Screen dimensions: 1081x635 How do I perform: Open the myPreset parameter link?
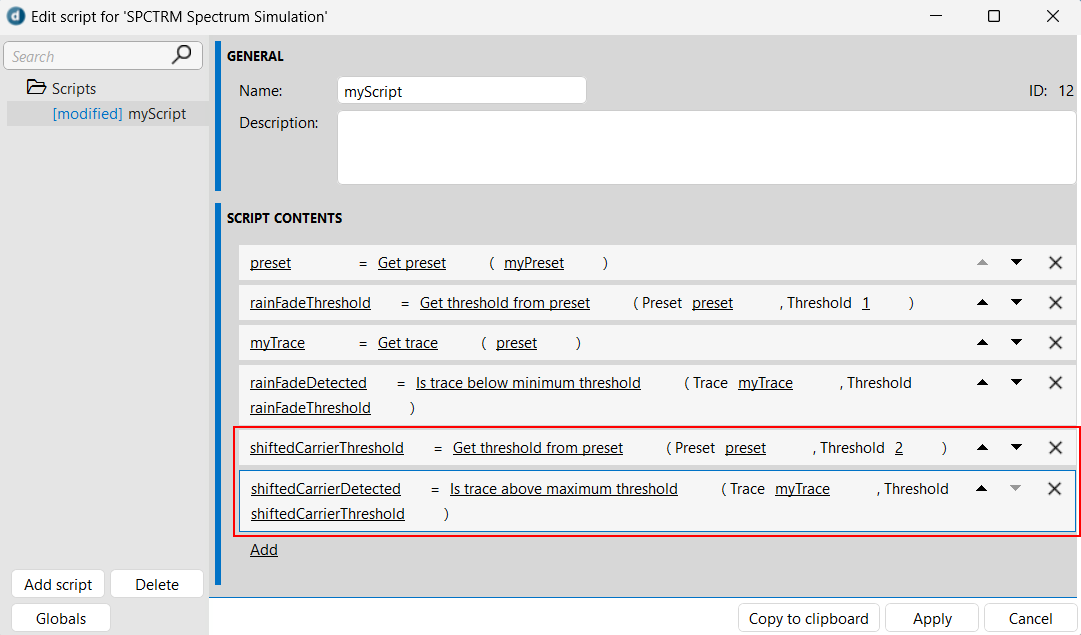(533, 262)
